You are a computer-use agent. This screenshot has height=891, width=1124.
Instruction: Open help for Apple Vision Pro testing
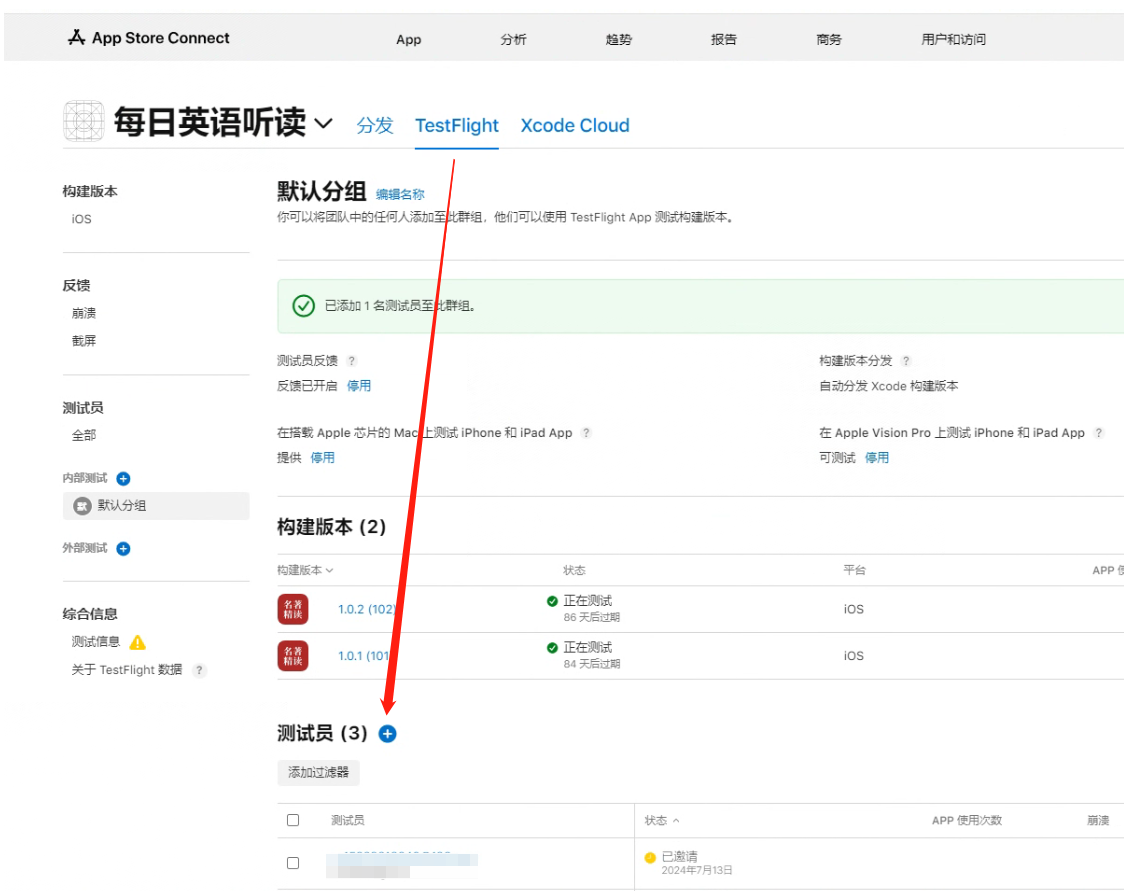1099,433
